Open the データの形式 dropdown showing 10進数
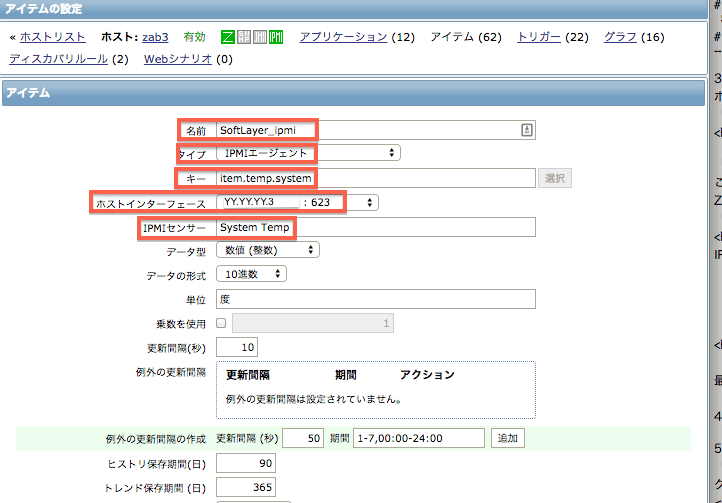 point(251,274)
